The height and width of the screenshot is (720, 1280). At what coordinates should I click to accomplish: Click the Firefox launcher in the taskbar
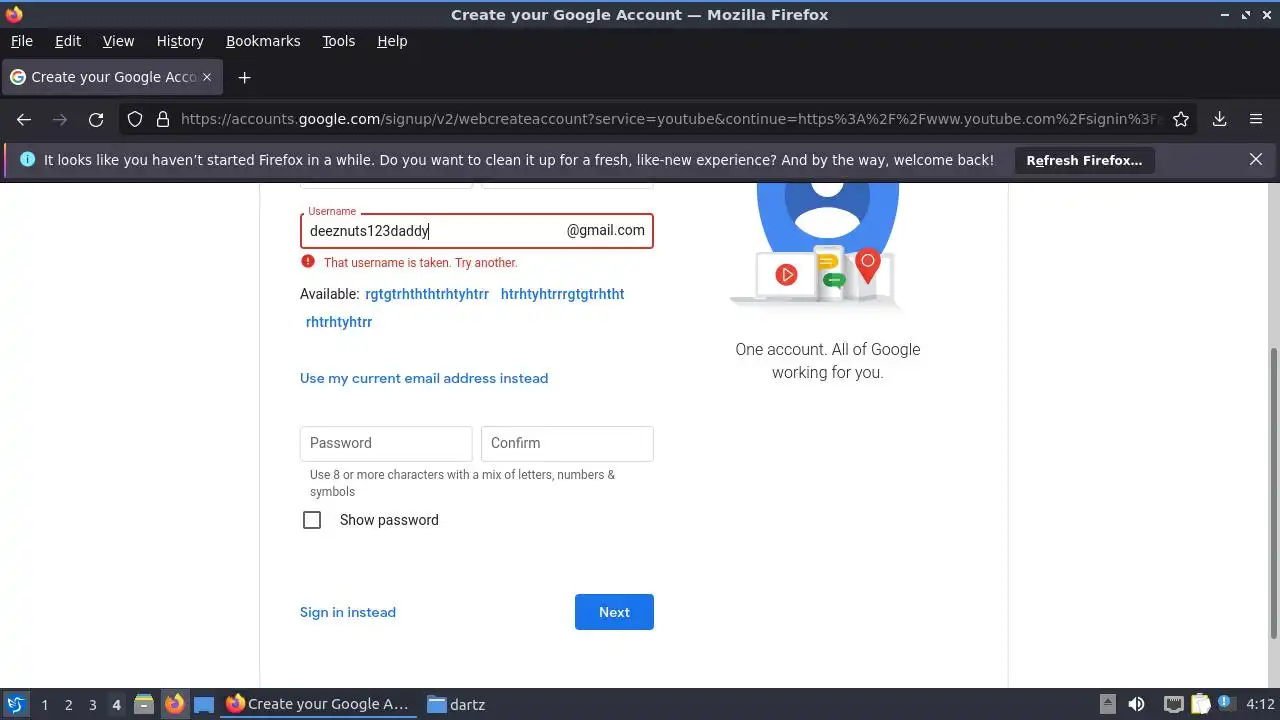[175, 704]
